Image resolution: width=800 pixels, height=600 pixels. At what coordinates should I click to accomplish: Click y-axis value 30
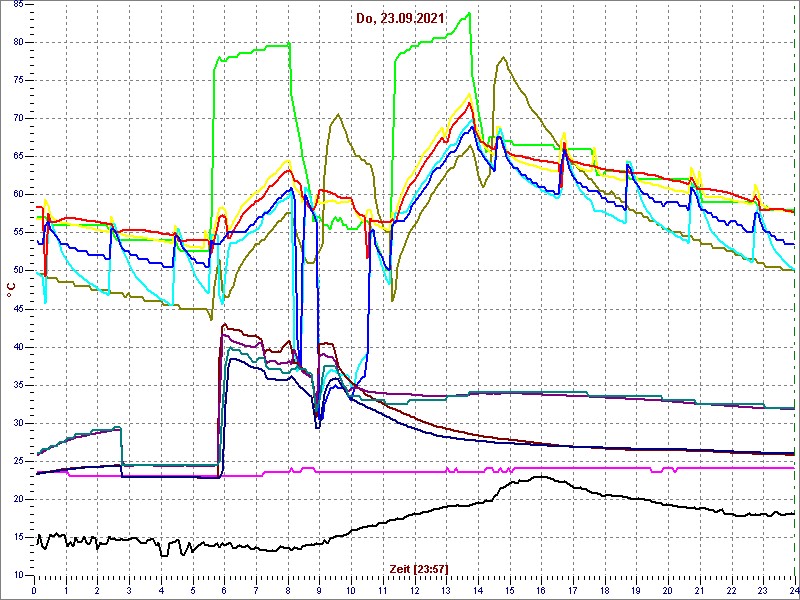[x=16, y=423]
